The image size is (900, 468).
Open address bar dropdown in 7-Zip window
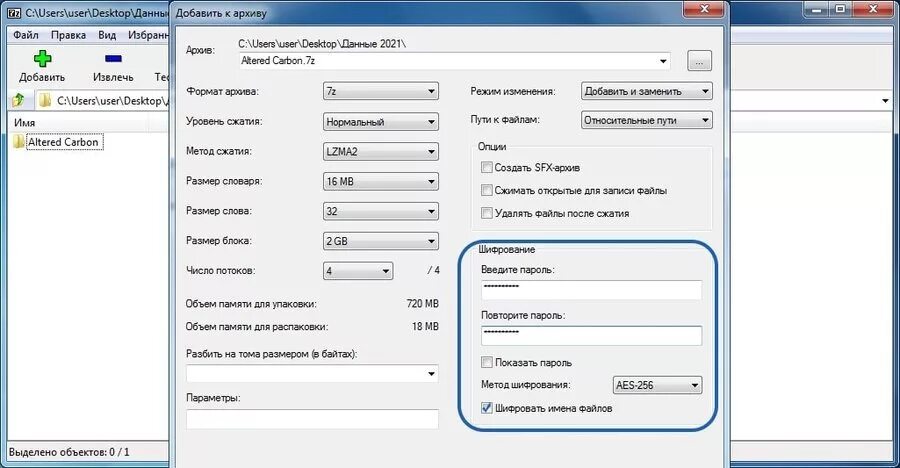tap(886, 100)
